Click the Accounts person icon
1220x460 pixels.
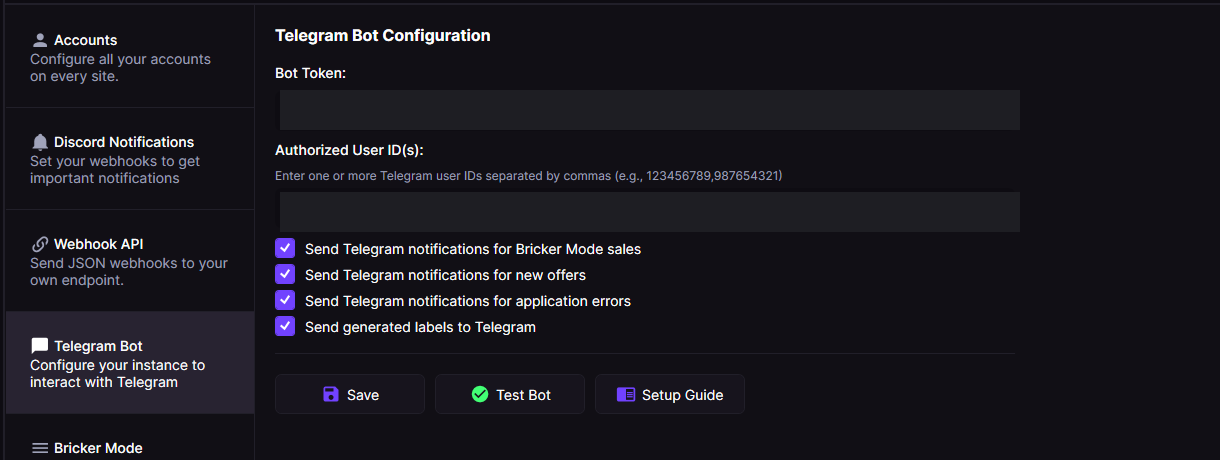40,40
